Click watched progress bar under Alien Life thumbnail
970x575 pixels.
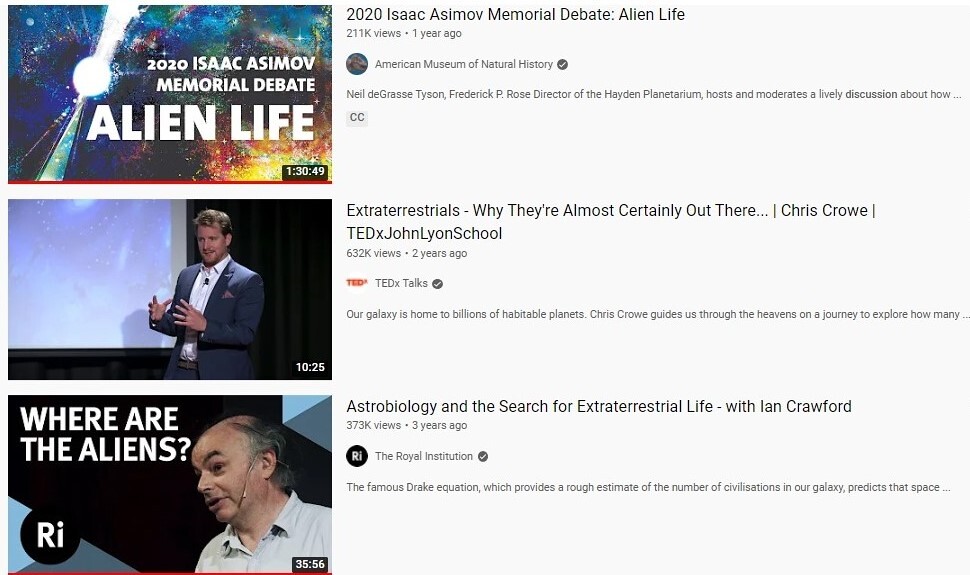[x=170, y=183]
